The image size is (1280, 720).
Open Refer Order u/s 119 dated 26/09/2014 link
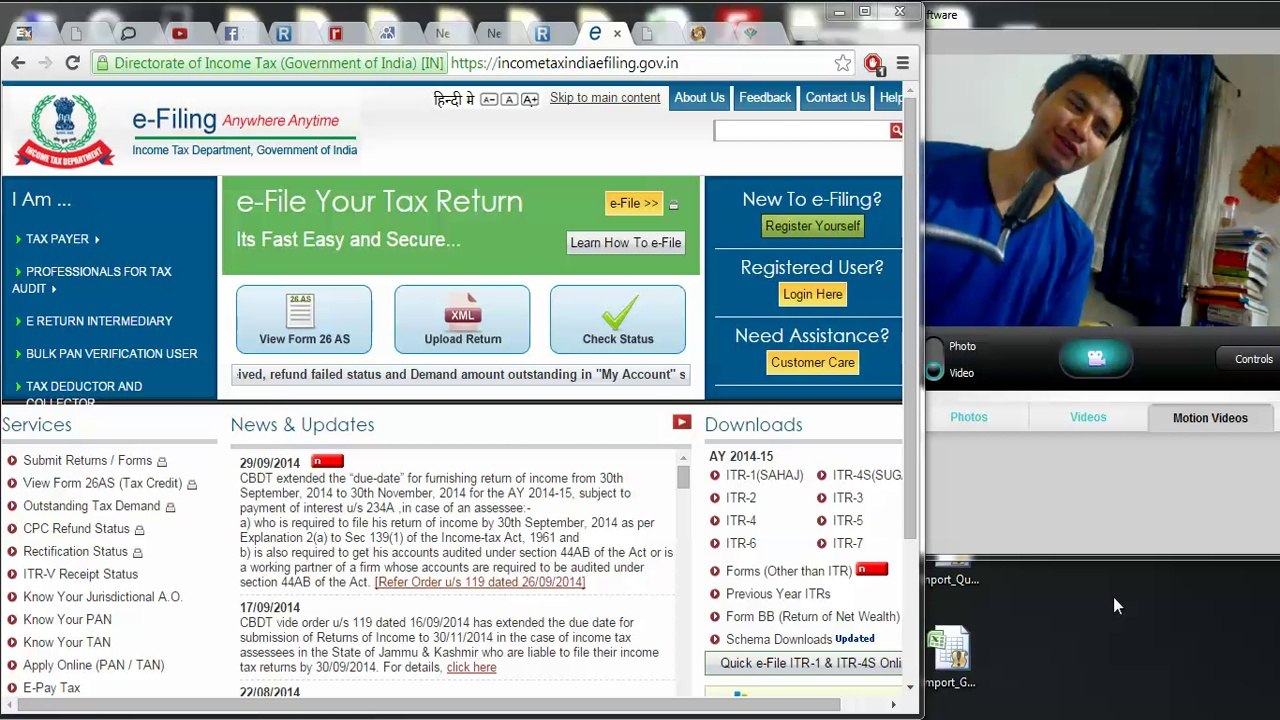tap(480, 582)
